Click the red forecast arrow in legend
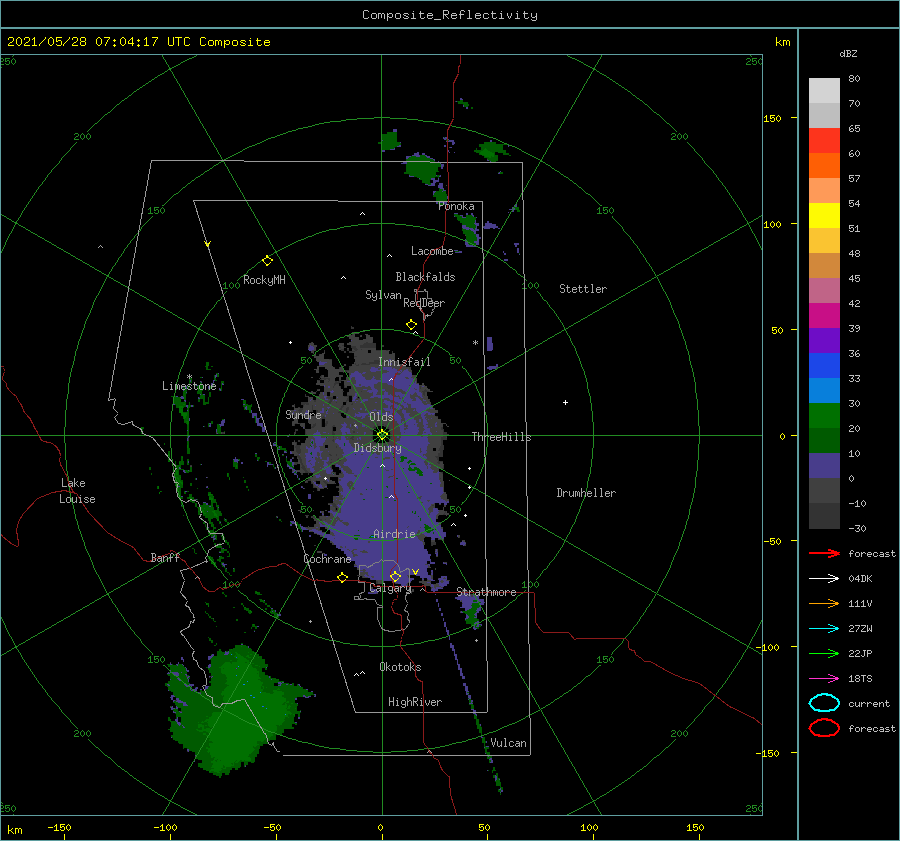900x841 pixels. 824,553
